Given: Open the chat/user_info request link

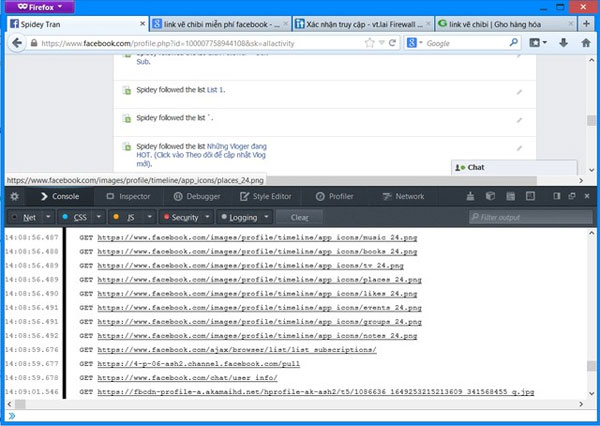Looking at the screenshot, I should click(x=188, y=378).
